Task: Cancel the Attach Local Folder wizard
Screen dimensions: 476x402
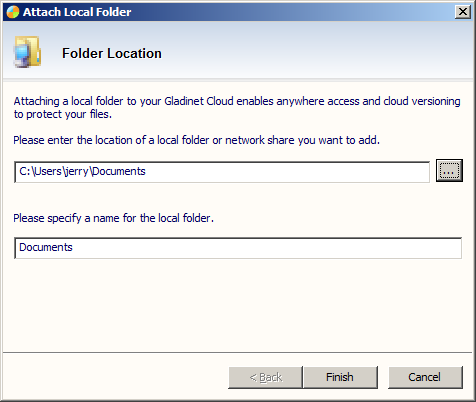Action: pos(425,377)
